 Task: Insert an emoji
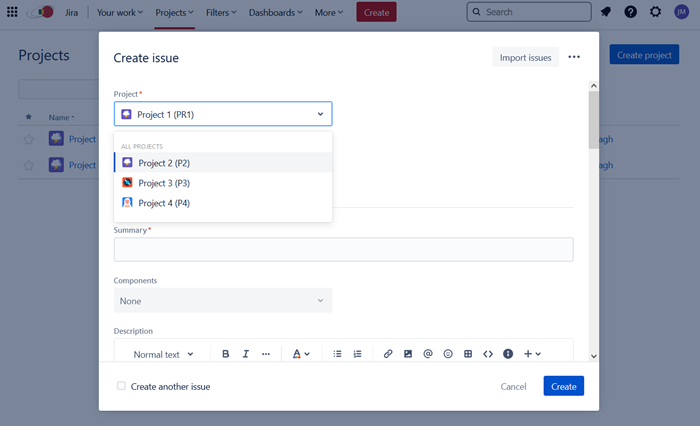coord(448,354)
